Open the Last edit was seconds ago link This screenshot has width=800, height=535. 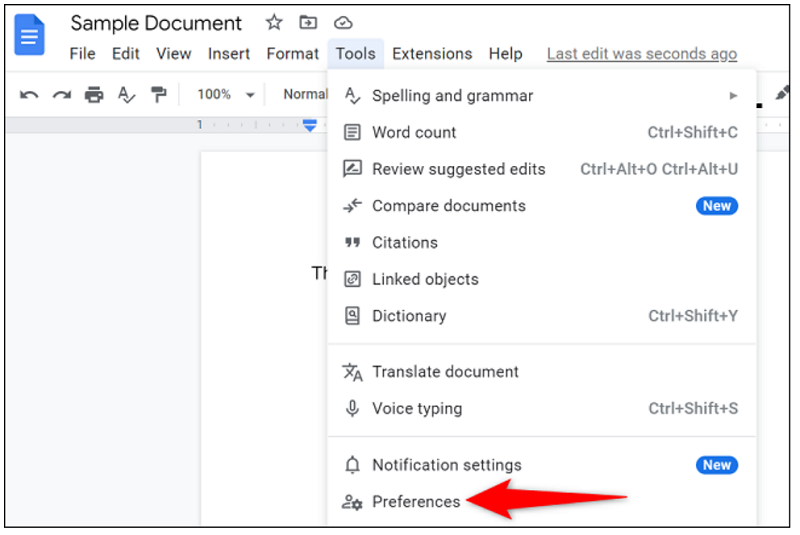pos(642,54)
